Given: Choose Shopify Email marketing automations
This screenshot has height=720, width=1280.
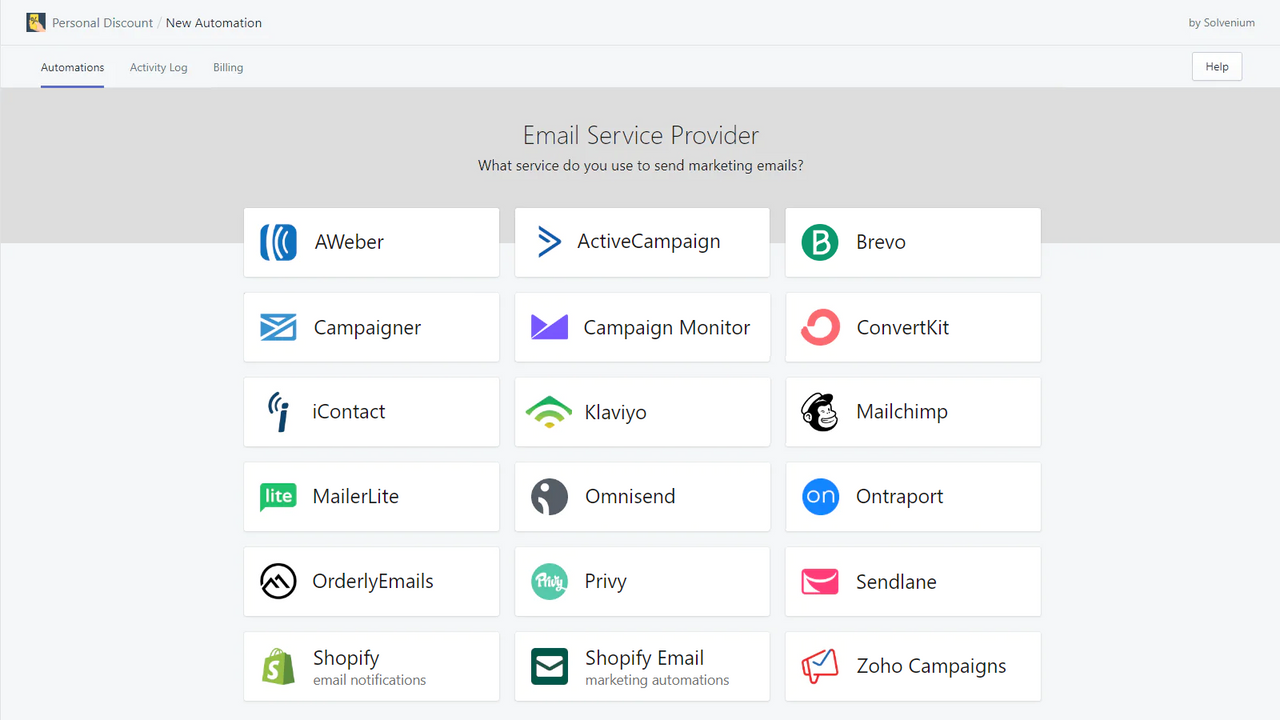Looking at the screenshot, I should (641, 666).
